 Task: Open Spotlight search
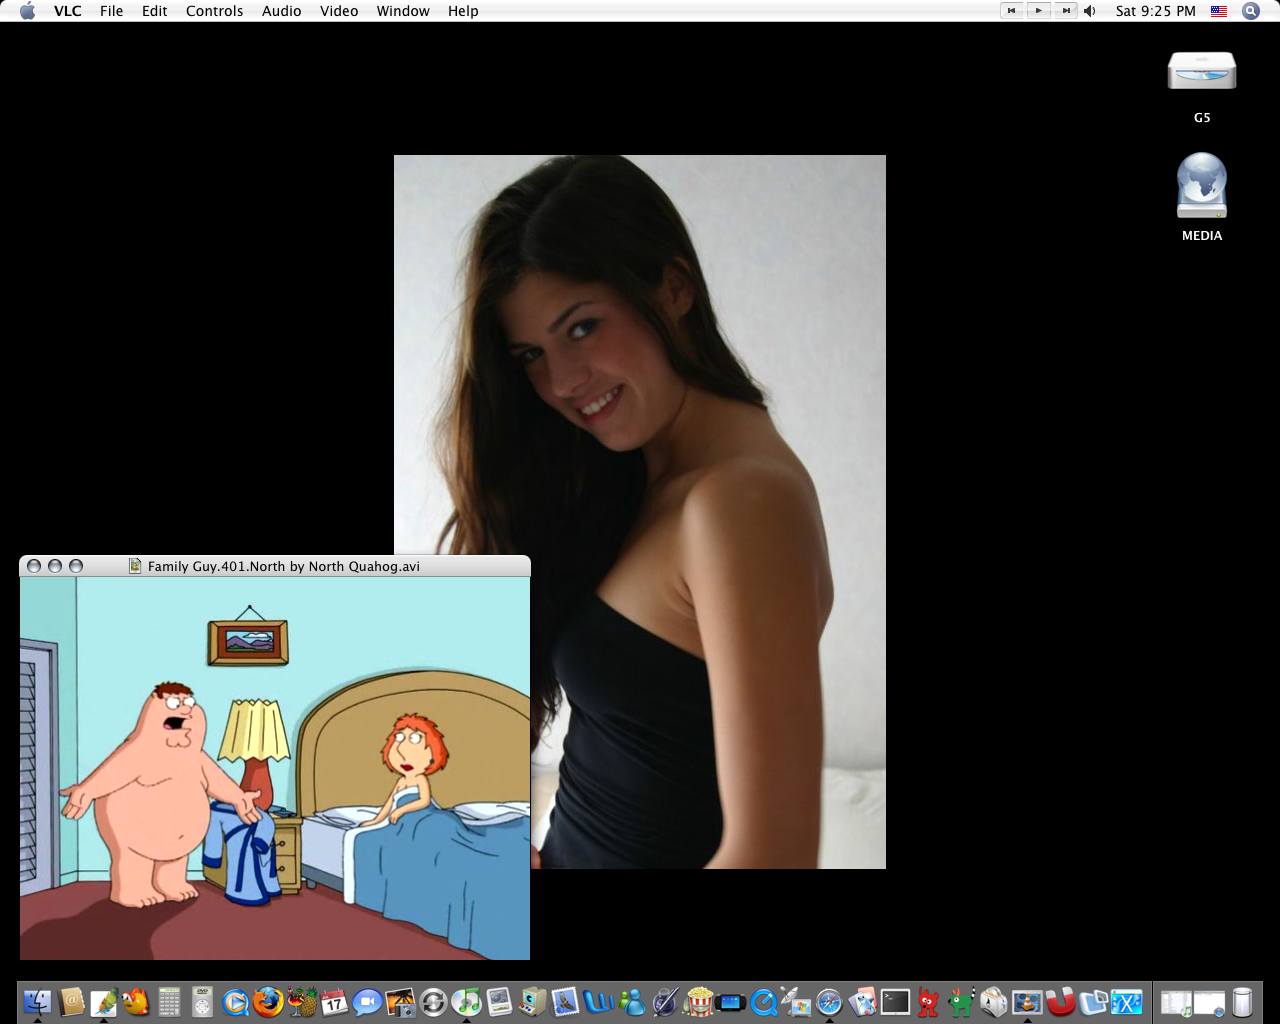coord(1250,11)
